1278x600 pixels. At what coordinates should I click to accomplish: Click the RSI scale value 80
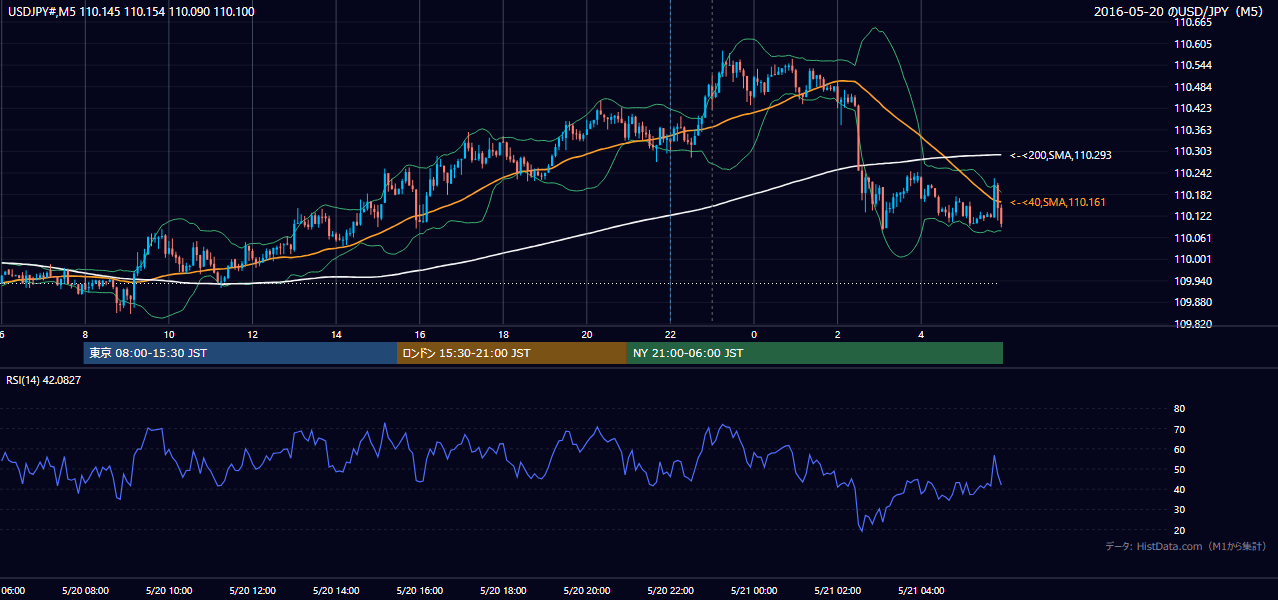click(1179, 409)
